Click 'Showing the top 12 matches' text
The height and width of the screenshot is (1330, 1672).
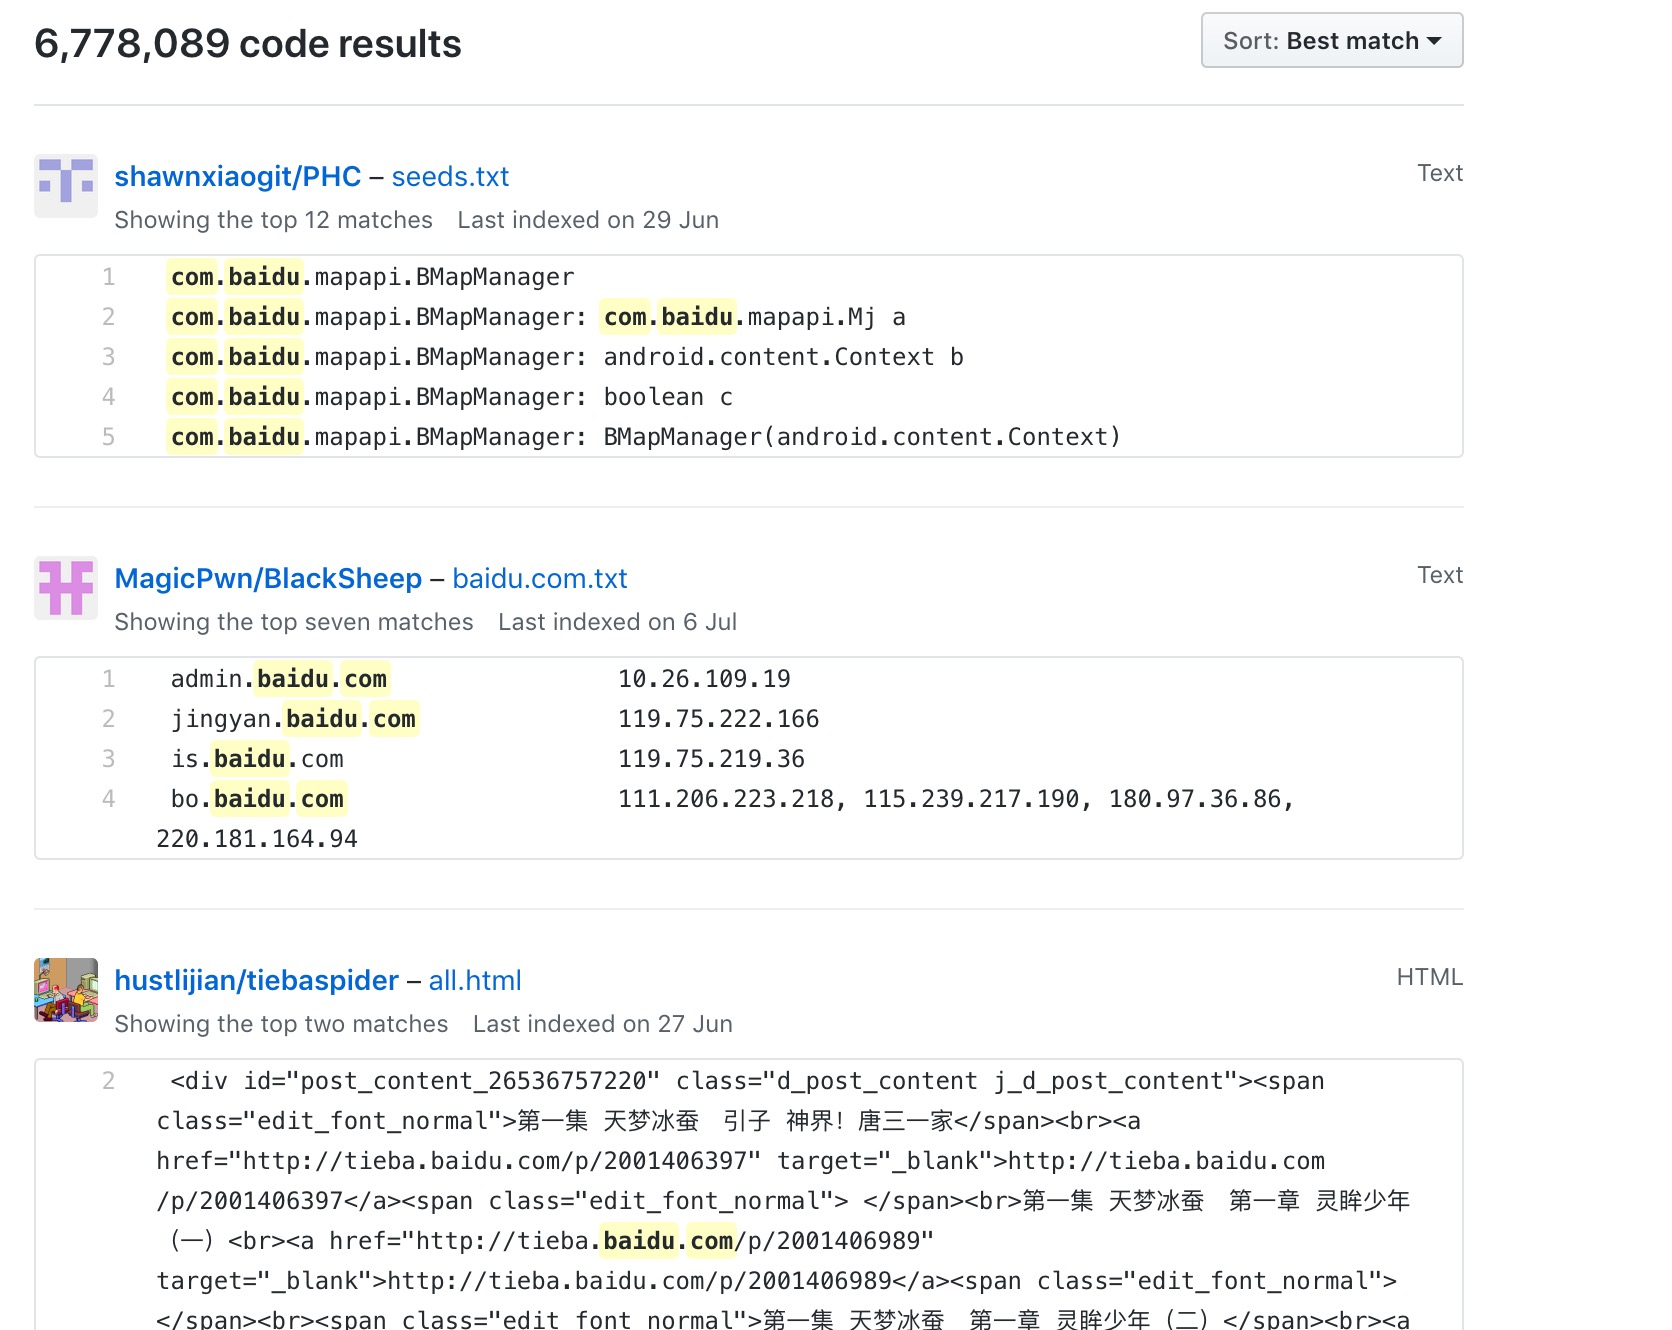click(273, 220)
